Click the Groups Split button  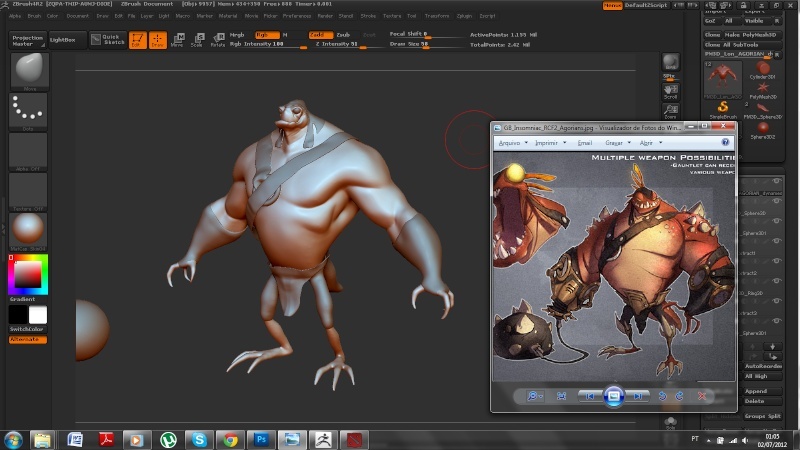tap(762, 416)
